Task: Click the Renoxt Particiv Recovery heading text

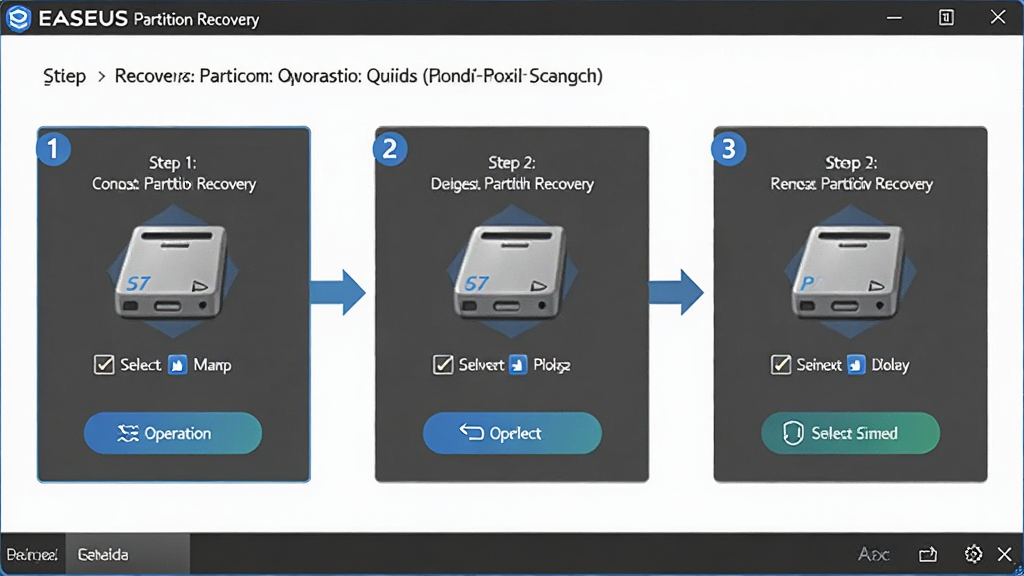Action: pos(851,184)
